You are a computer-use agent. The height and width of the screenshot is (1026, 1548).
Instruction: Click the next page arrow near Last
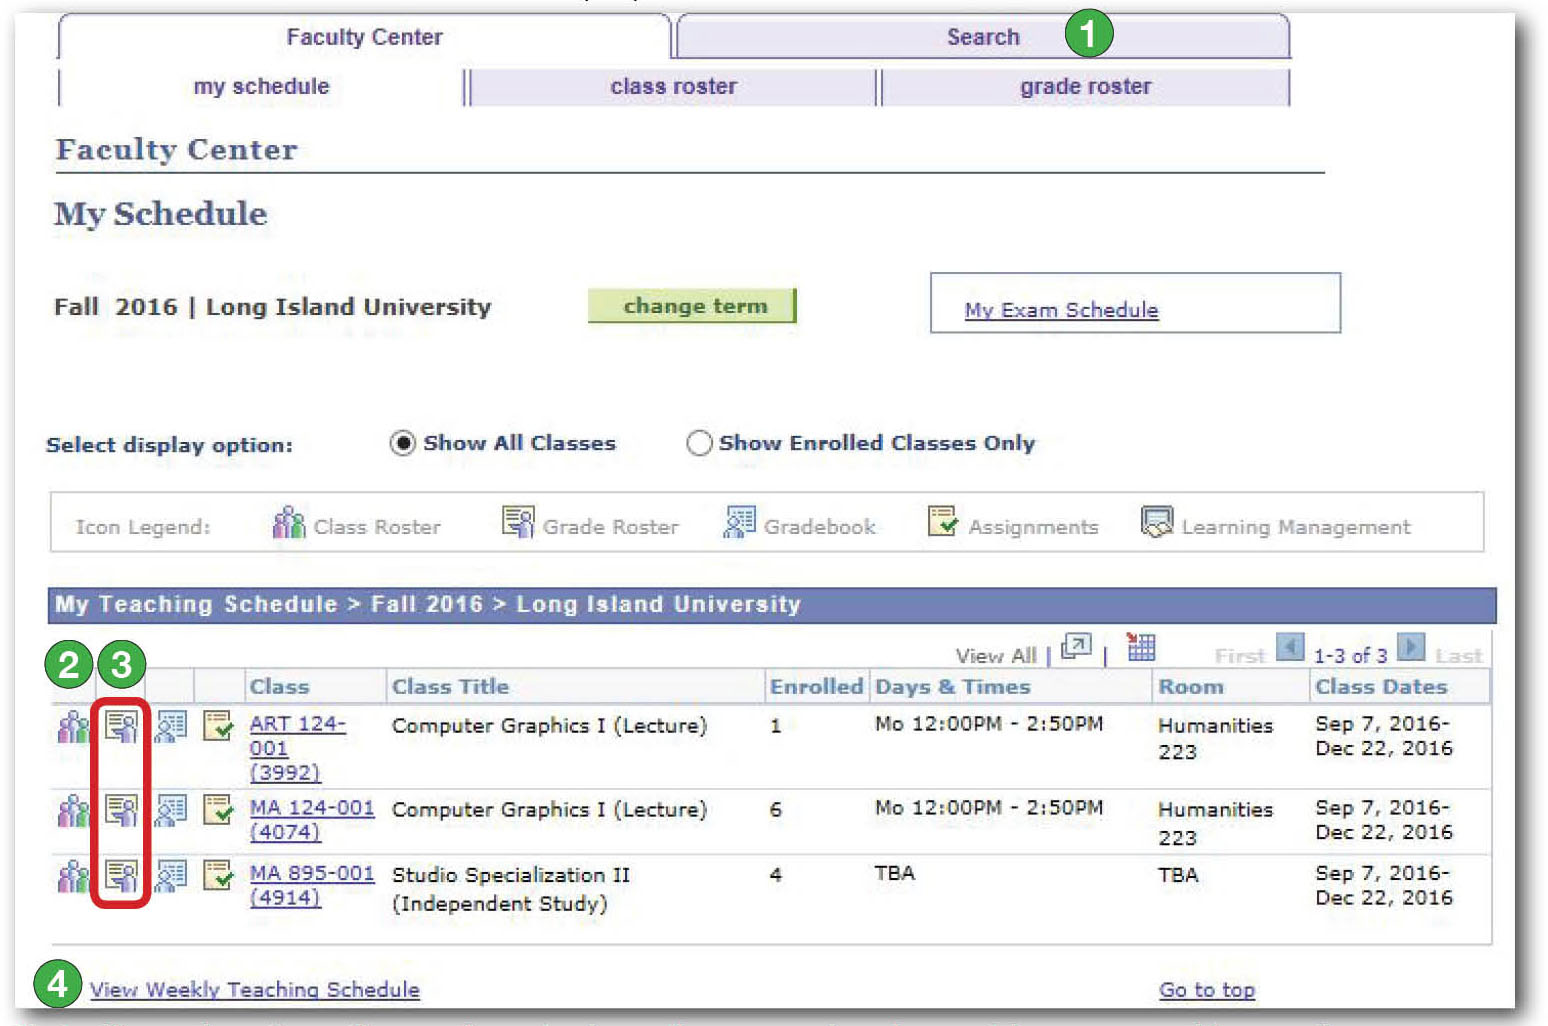coord(1411,648)
